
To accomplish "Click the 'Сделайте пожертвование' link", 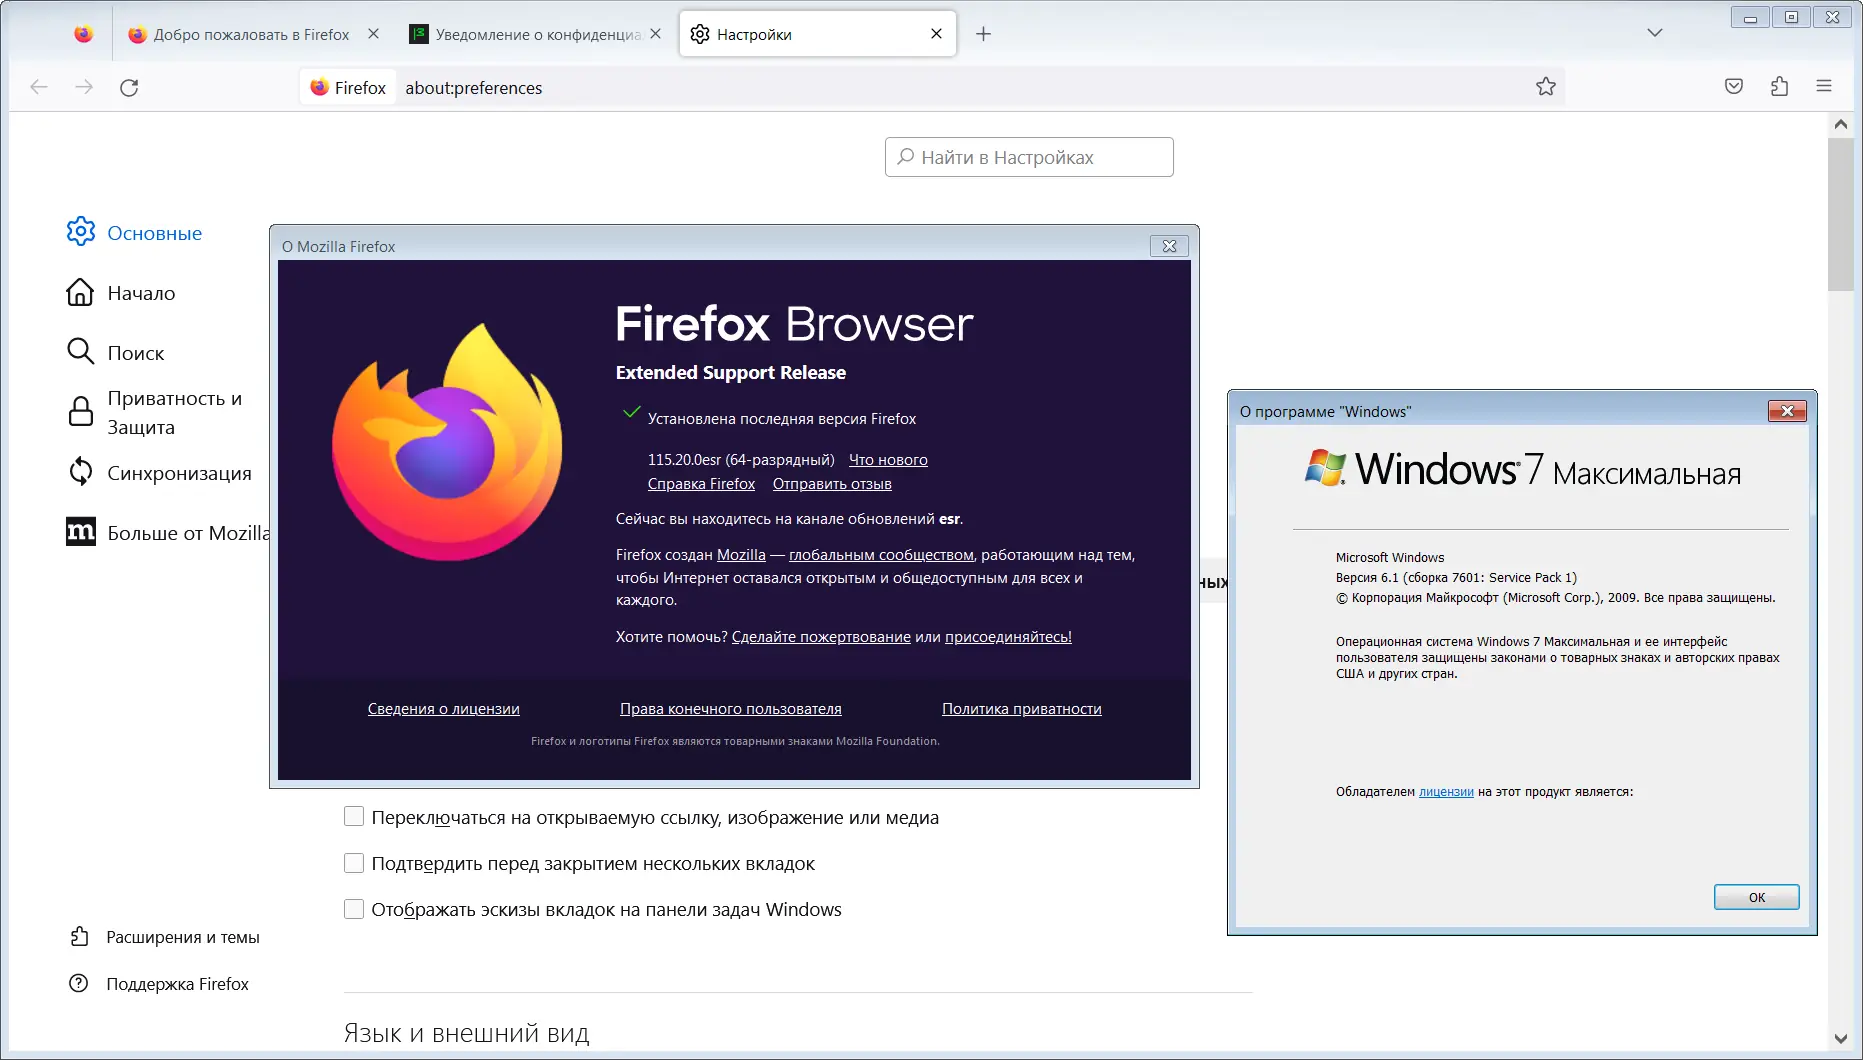I will pos(821,637).
